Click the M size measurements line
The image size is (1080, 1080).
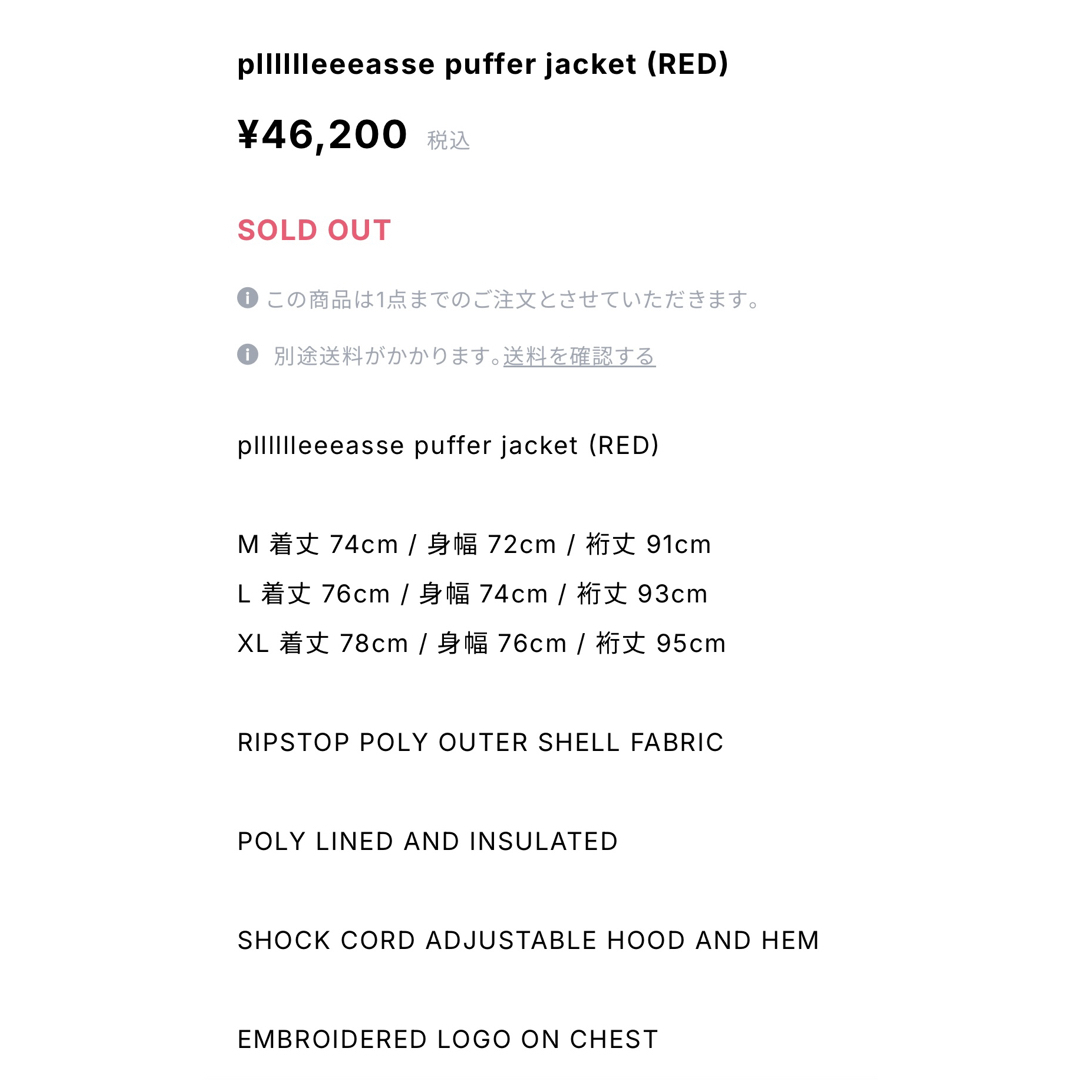[474, 544]
